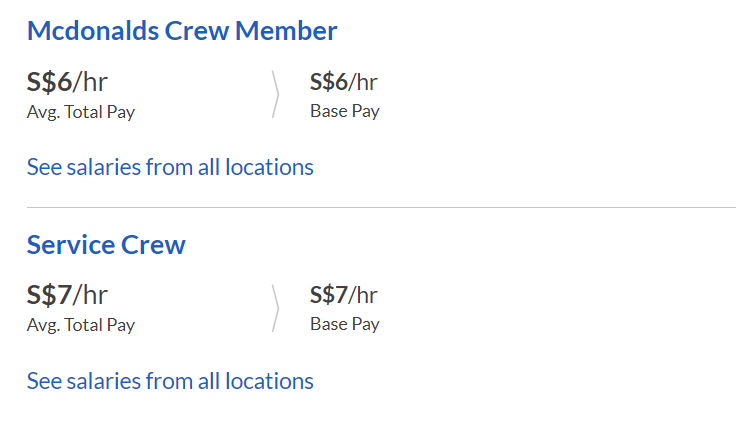Click the S$7/hr base pay value
The height and width of the screenshot is (421, 736).
pos(343,295)
